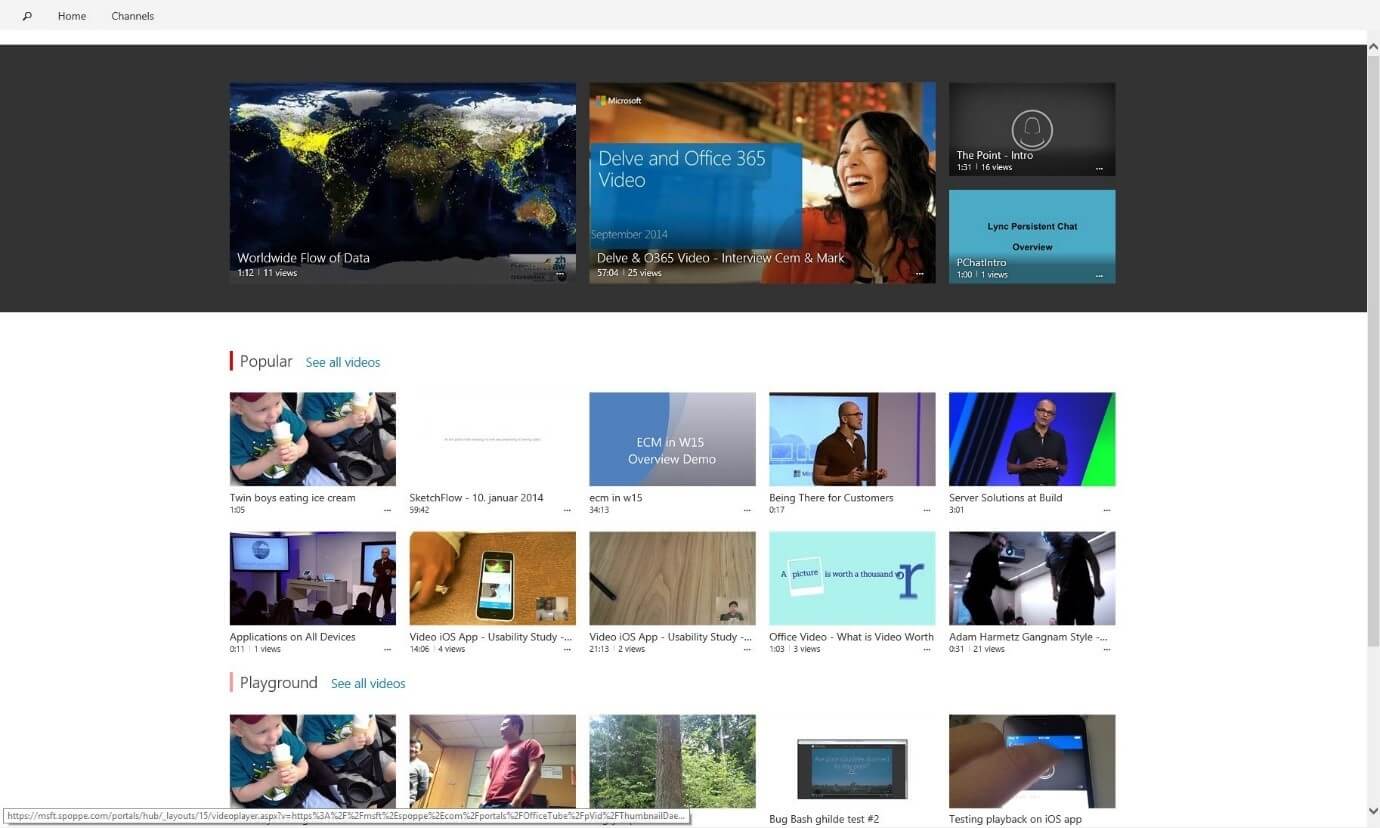
Task: Click the Adam Harmetz Gangnam Style thumbnail
Action: tap(1031, 578)
